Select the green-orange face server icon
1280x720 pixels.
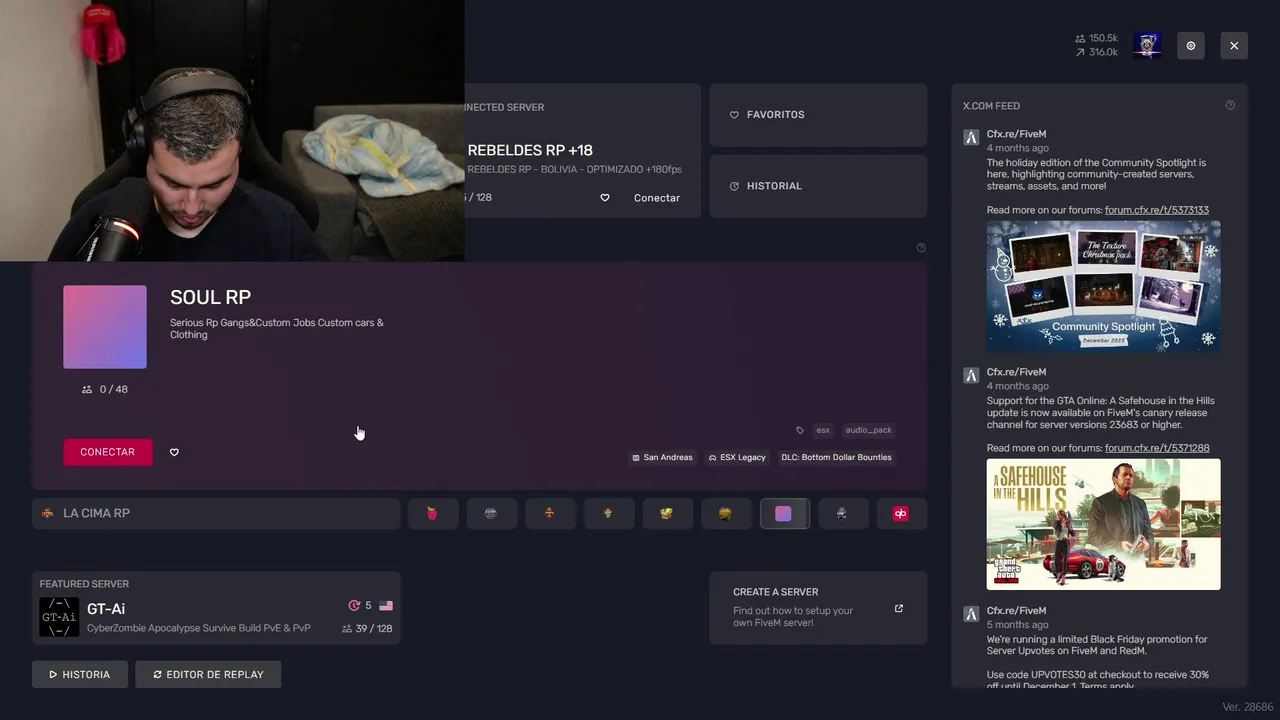[608, 513]
